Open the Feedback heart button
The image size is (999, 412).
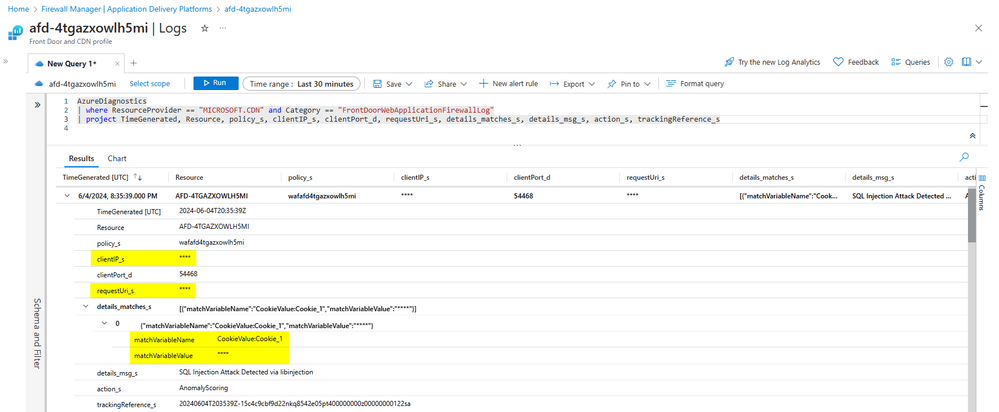tap(856, 62)
